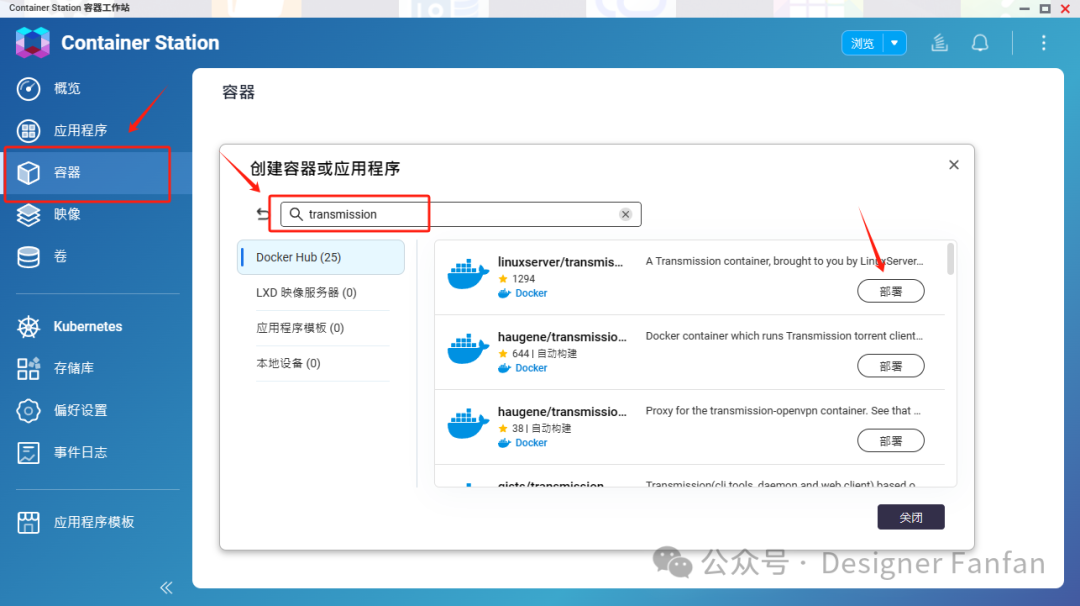Click the magnifier icon in search field
This screenshot has height=606, width=1080.
pos(296,214)
